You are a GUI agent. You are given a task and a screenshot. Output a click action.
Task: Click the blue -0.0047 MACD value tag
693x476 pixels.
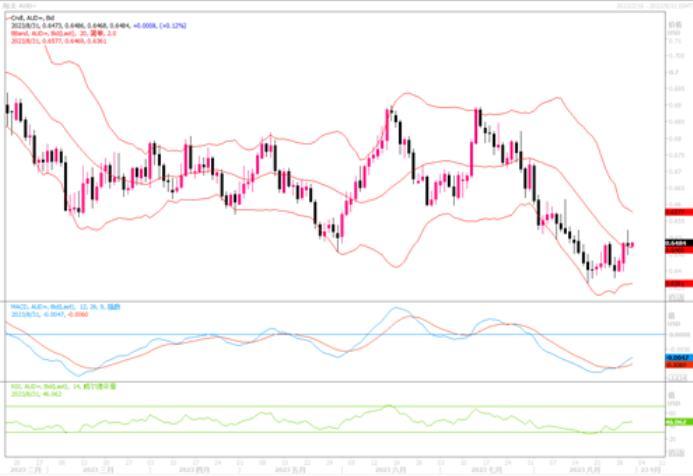click(678, 358)
